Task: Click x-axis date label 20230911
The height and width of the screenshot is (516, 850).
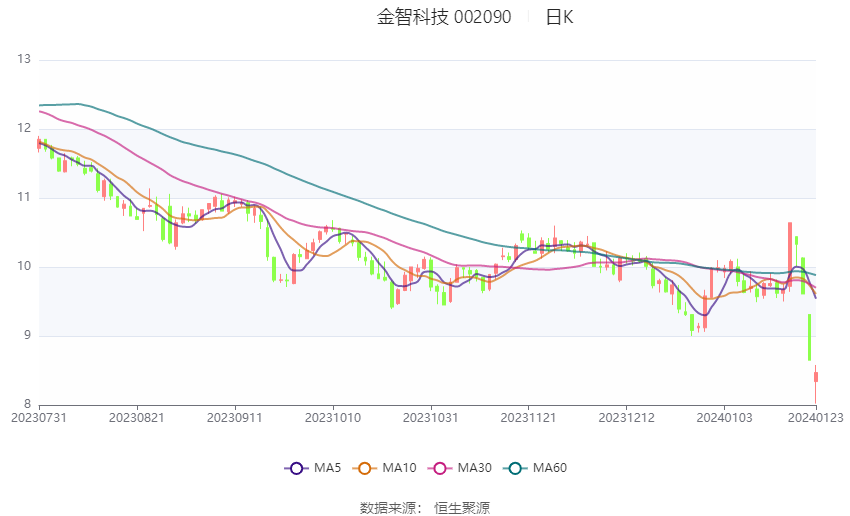Action: coord(235,418)
